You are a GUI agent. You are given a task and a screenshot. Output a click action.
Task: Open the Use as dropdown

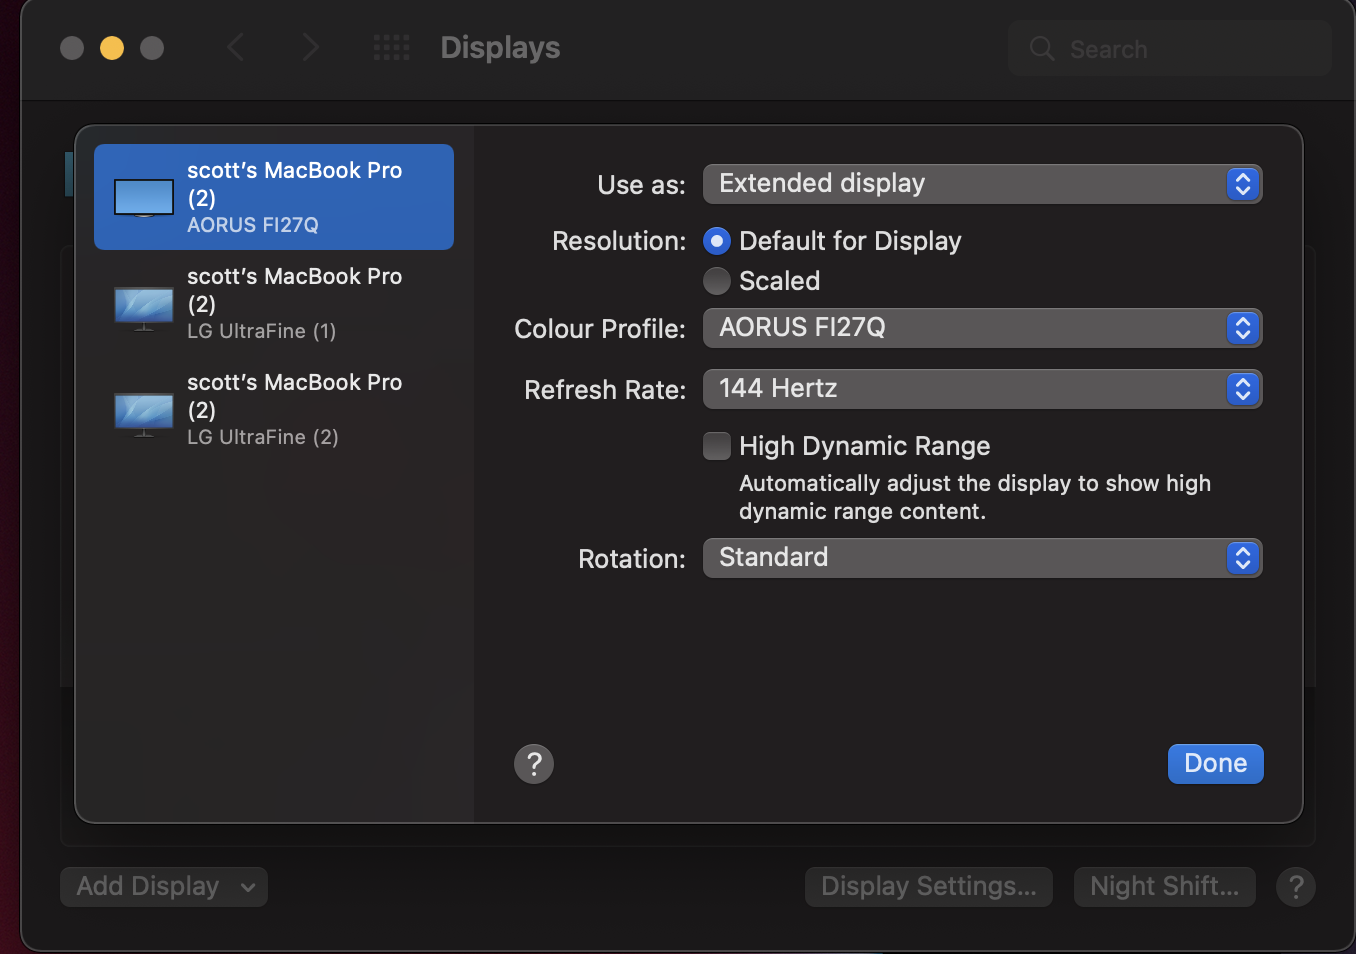point(982,184)
